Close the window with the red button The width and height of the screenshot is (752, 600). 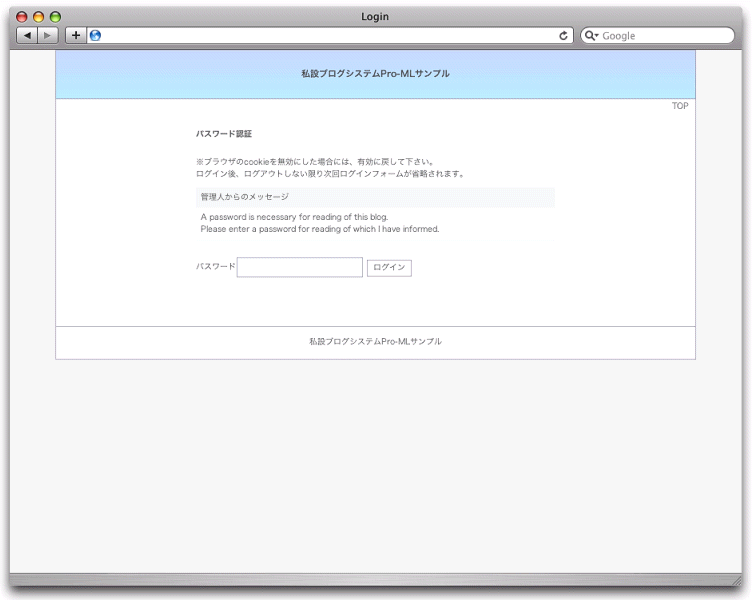[x=22, y=17]
